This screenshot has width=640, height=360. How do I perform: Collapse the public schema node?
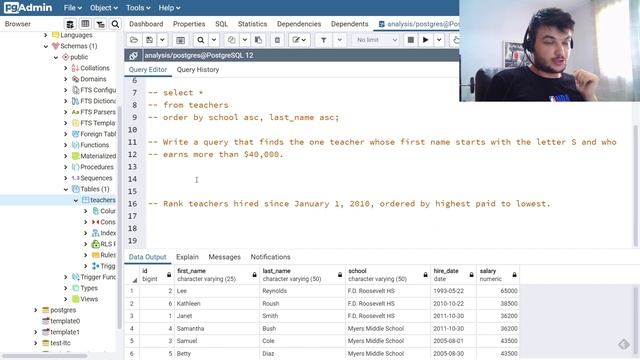coord(56,57)
